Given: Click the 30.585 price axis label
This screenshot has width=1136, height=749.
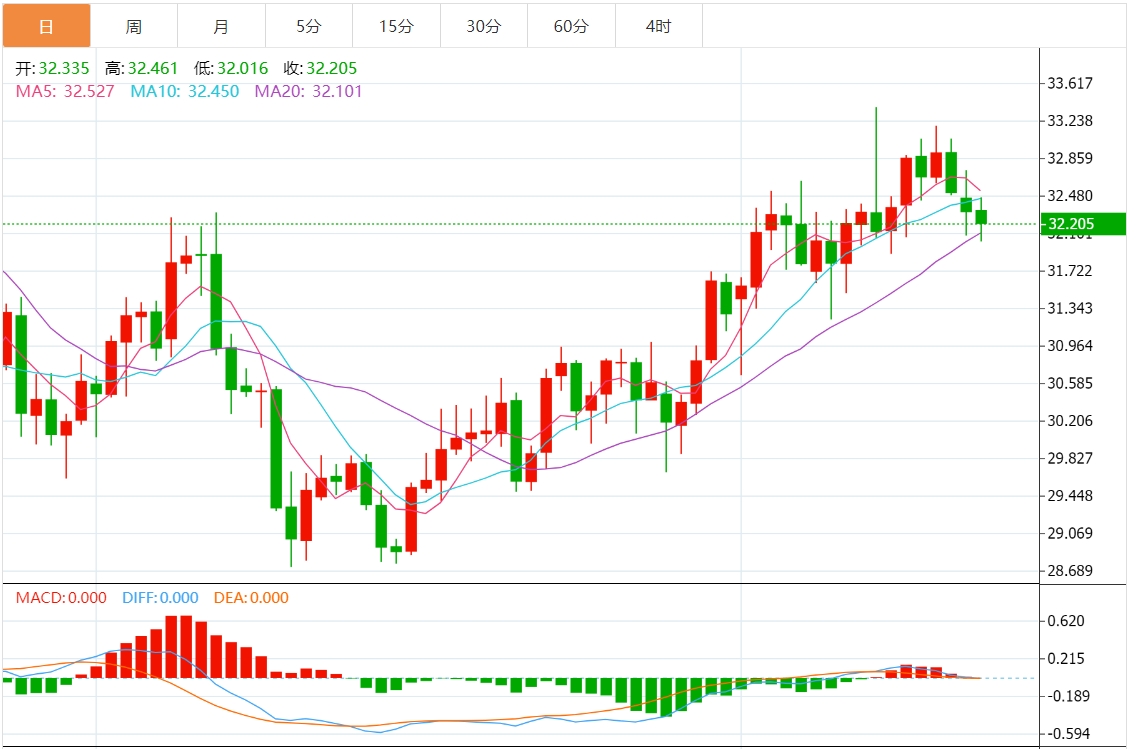Looking at the screenshot, I should click(x=1069, y=383).
